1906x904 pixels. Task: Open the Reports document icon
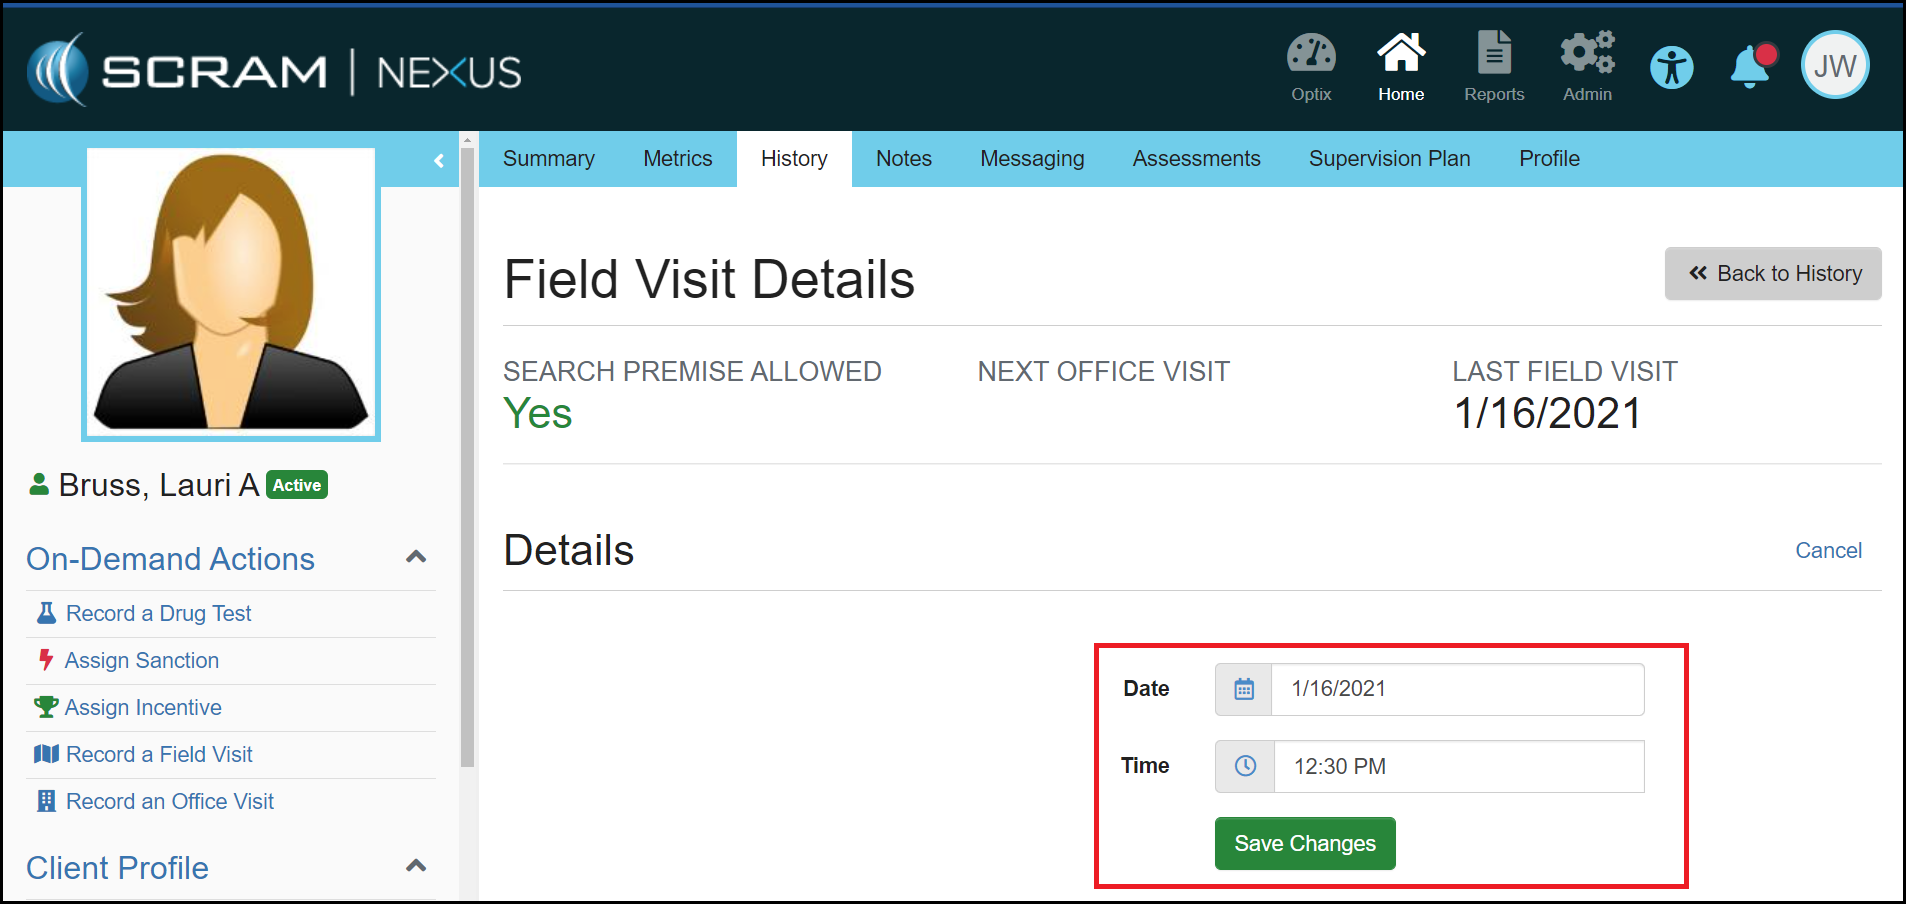pyautogui.click(x=1494, y=55)
